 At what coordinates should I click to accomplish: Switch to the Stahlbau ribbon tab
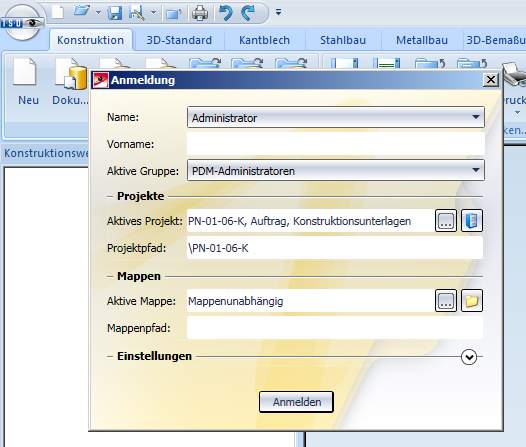click(343, 40)
